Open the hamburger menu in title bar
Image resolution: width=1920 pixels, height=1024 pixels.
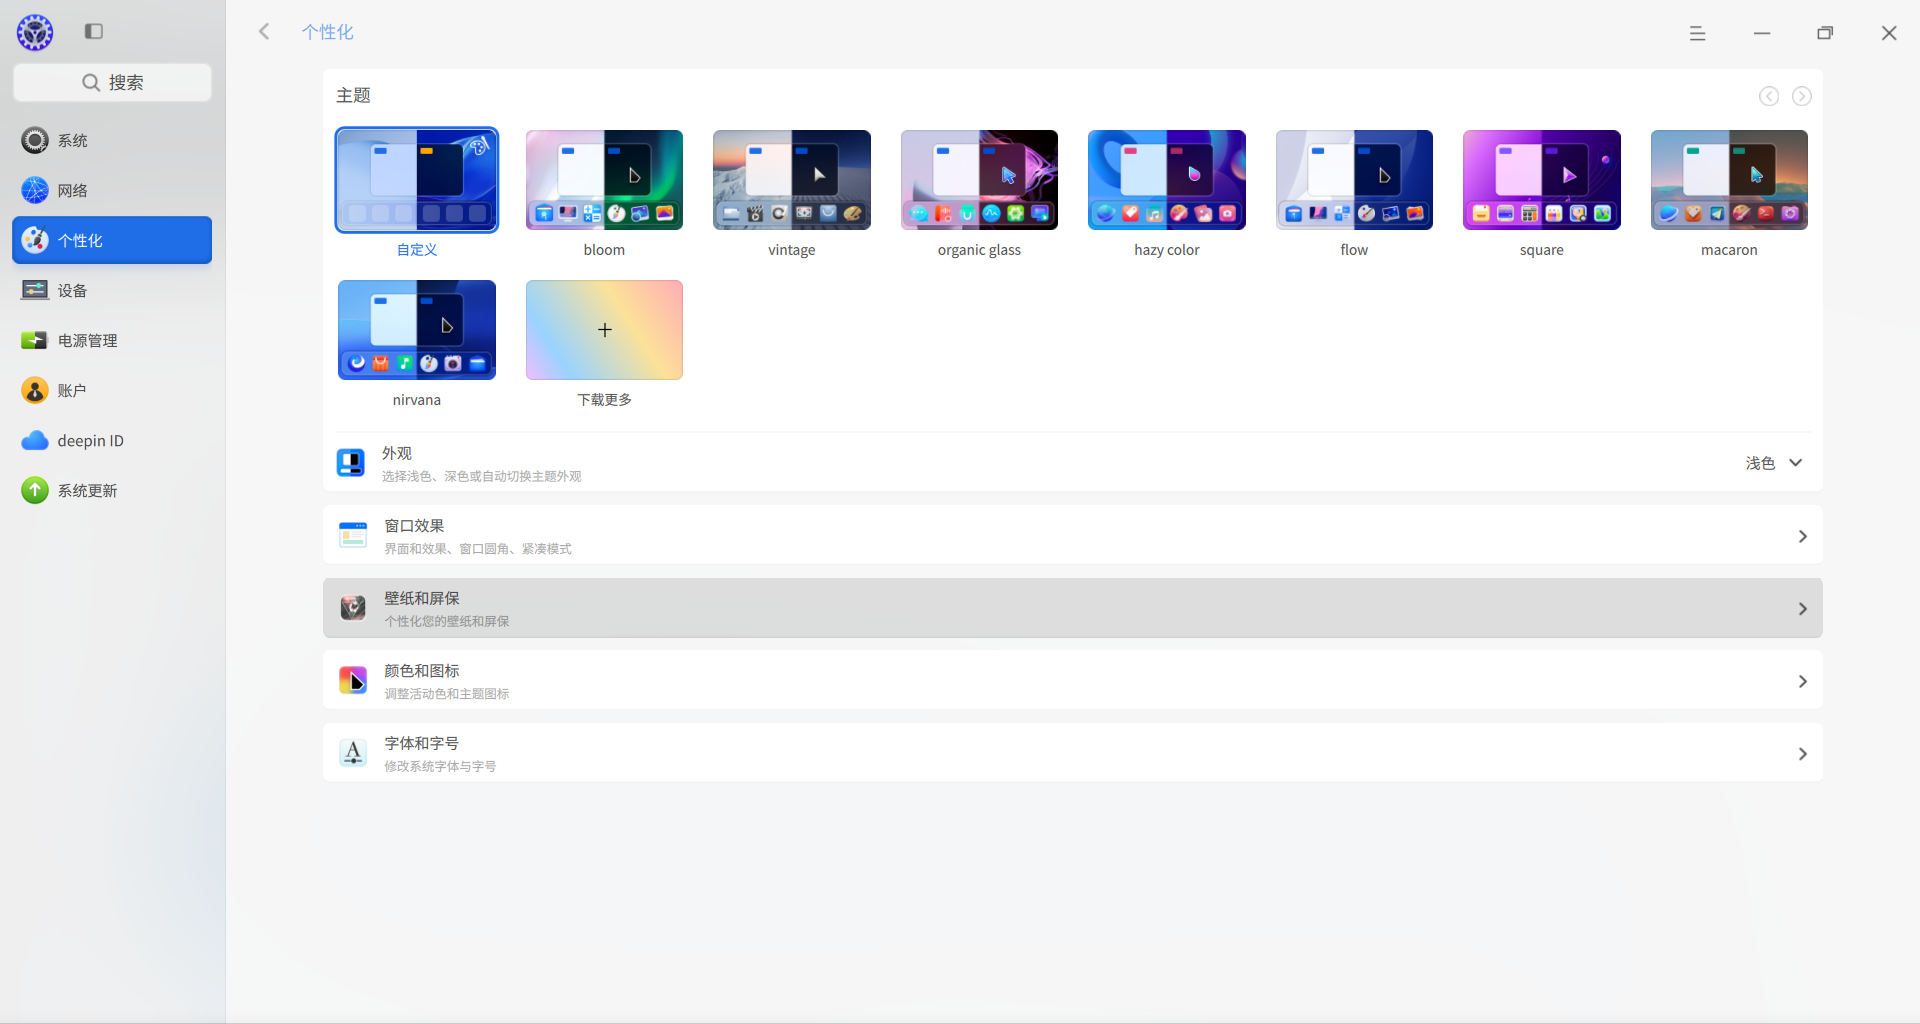tap(1697, 33)
